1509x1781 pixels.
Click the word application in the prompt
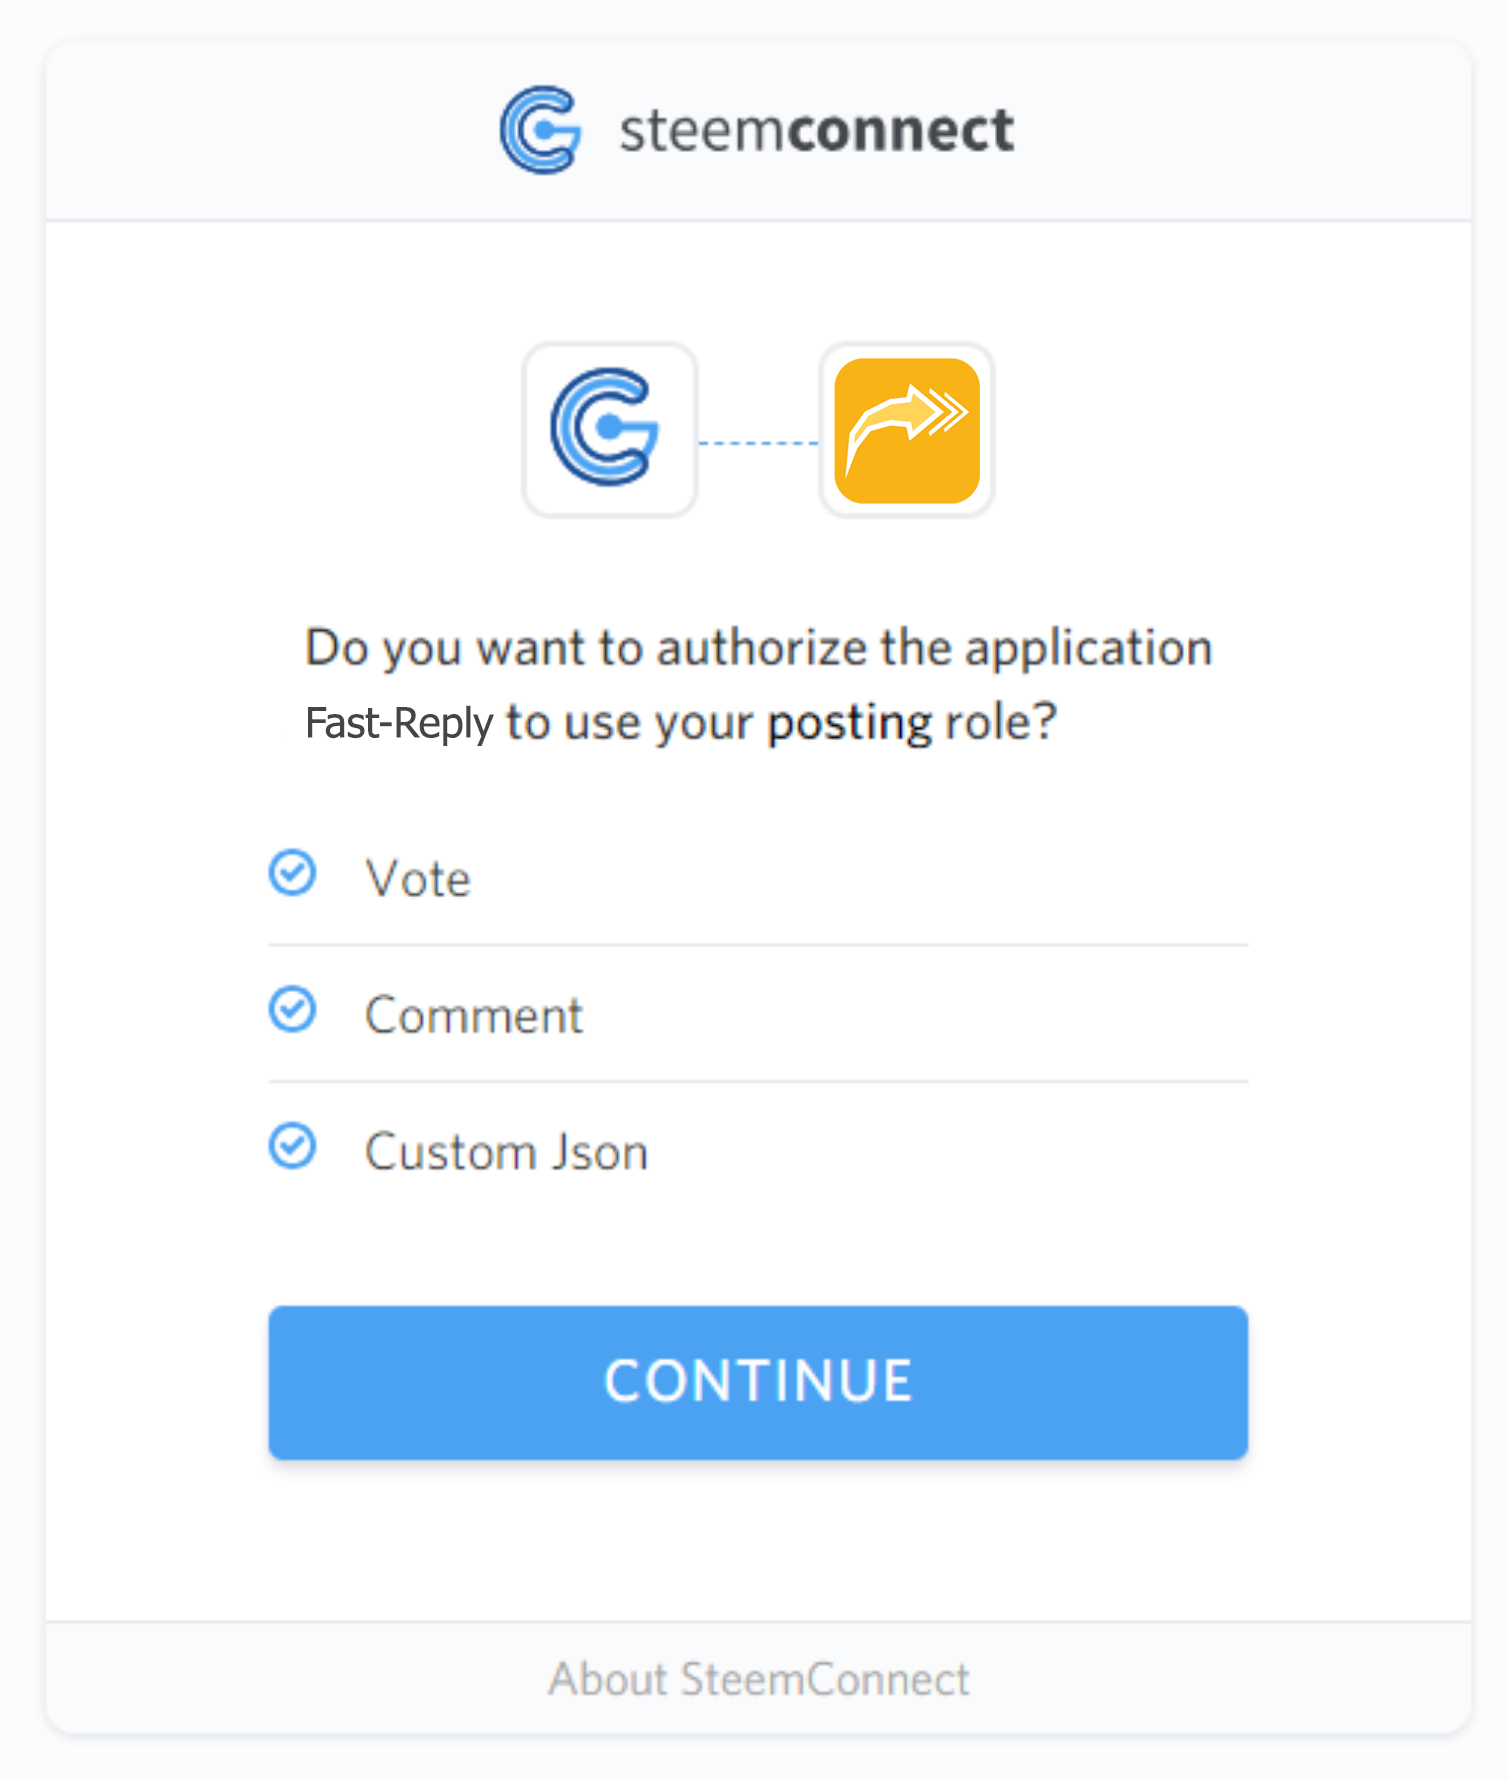point(1088,648)
